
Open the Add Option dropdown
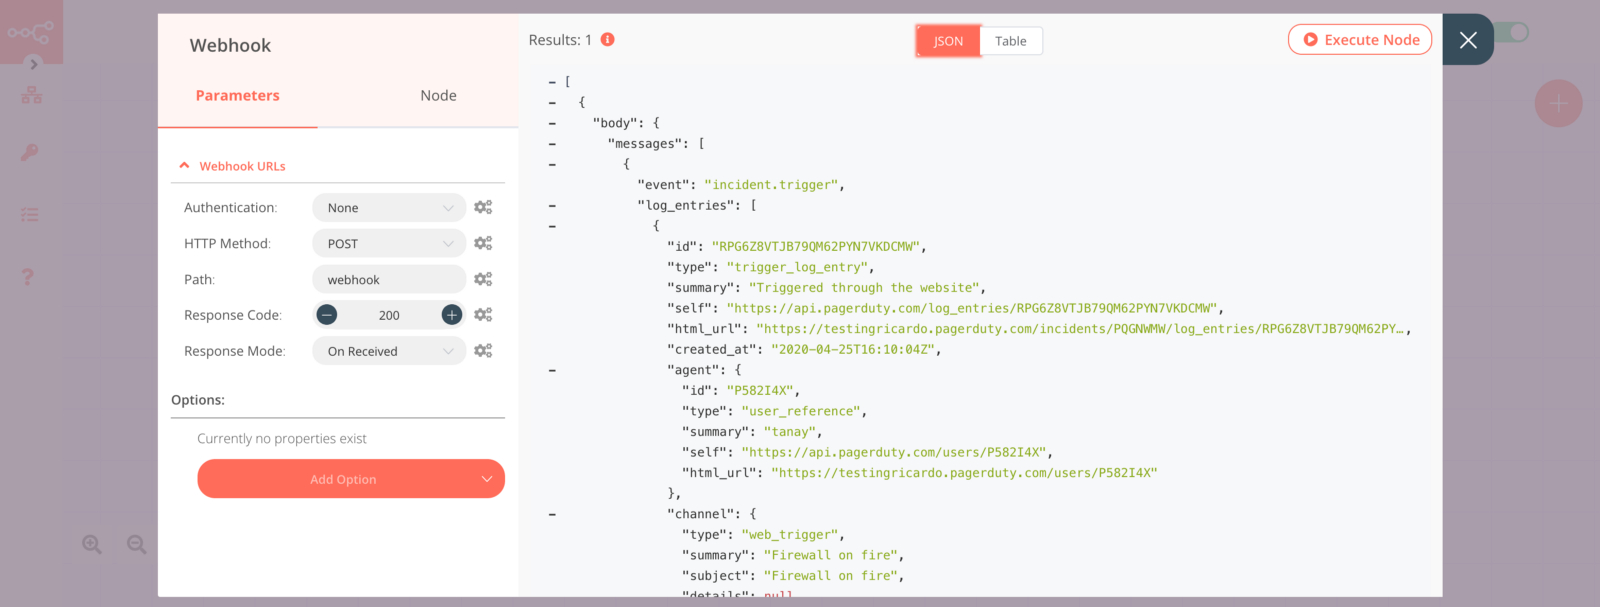351,479
